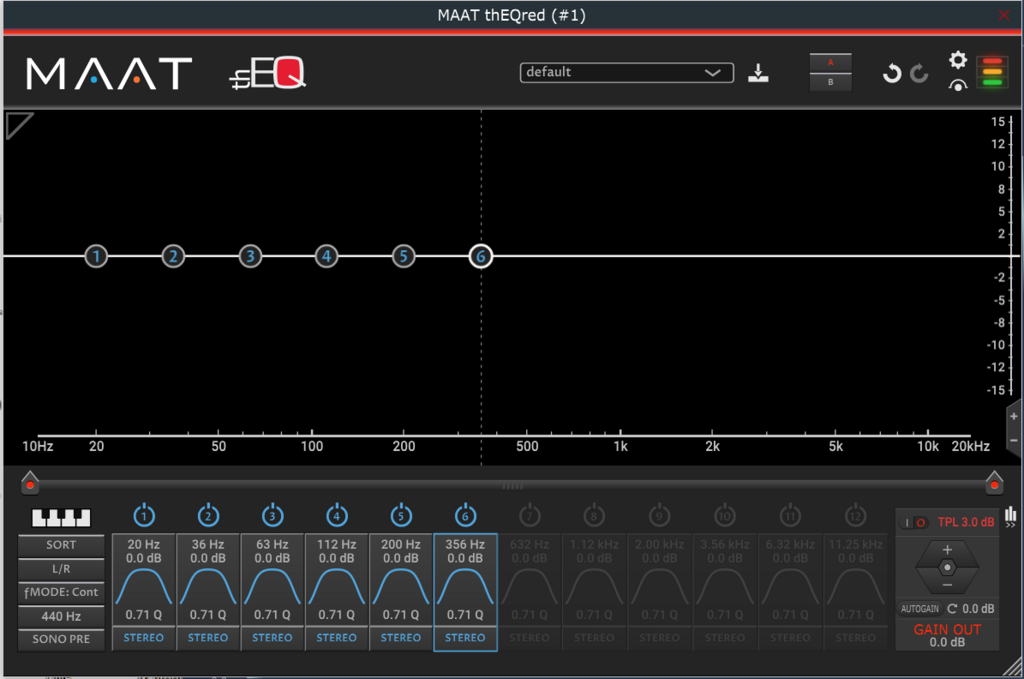Toggle power for band 1
This screenshot has width=1024, height=679.
click(x=144, y=515)
